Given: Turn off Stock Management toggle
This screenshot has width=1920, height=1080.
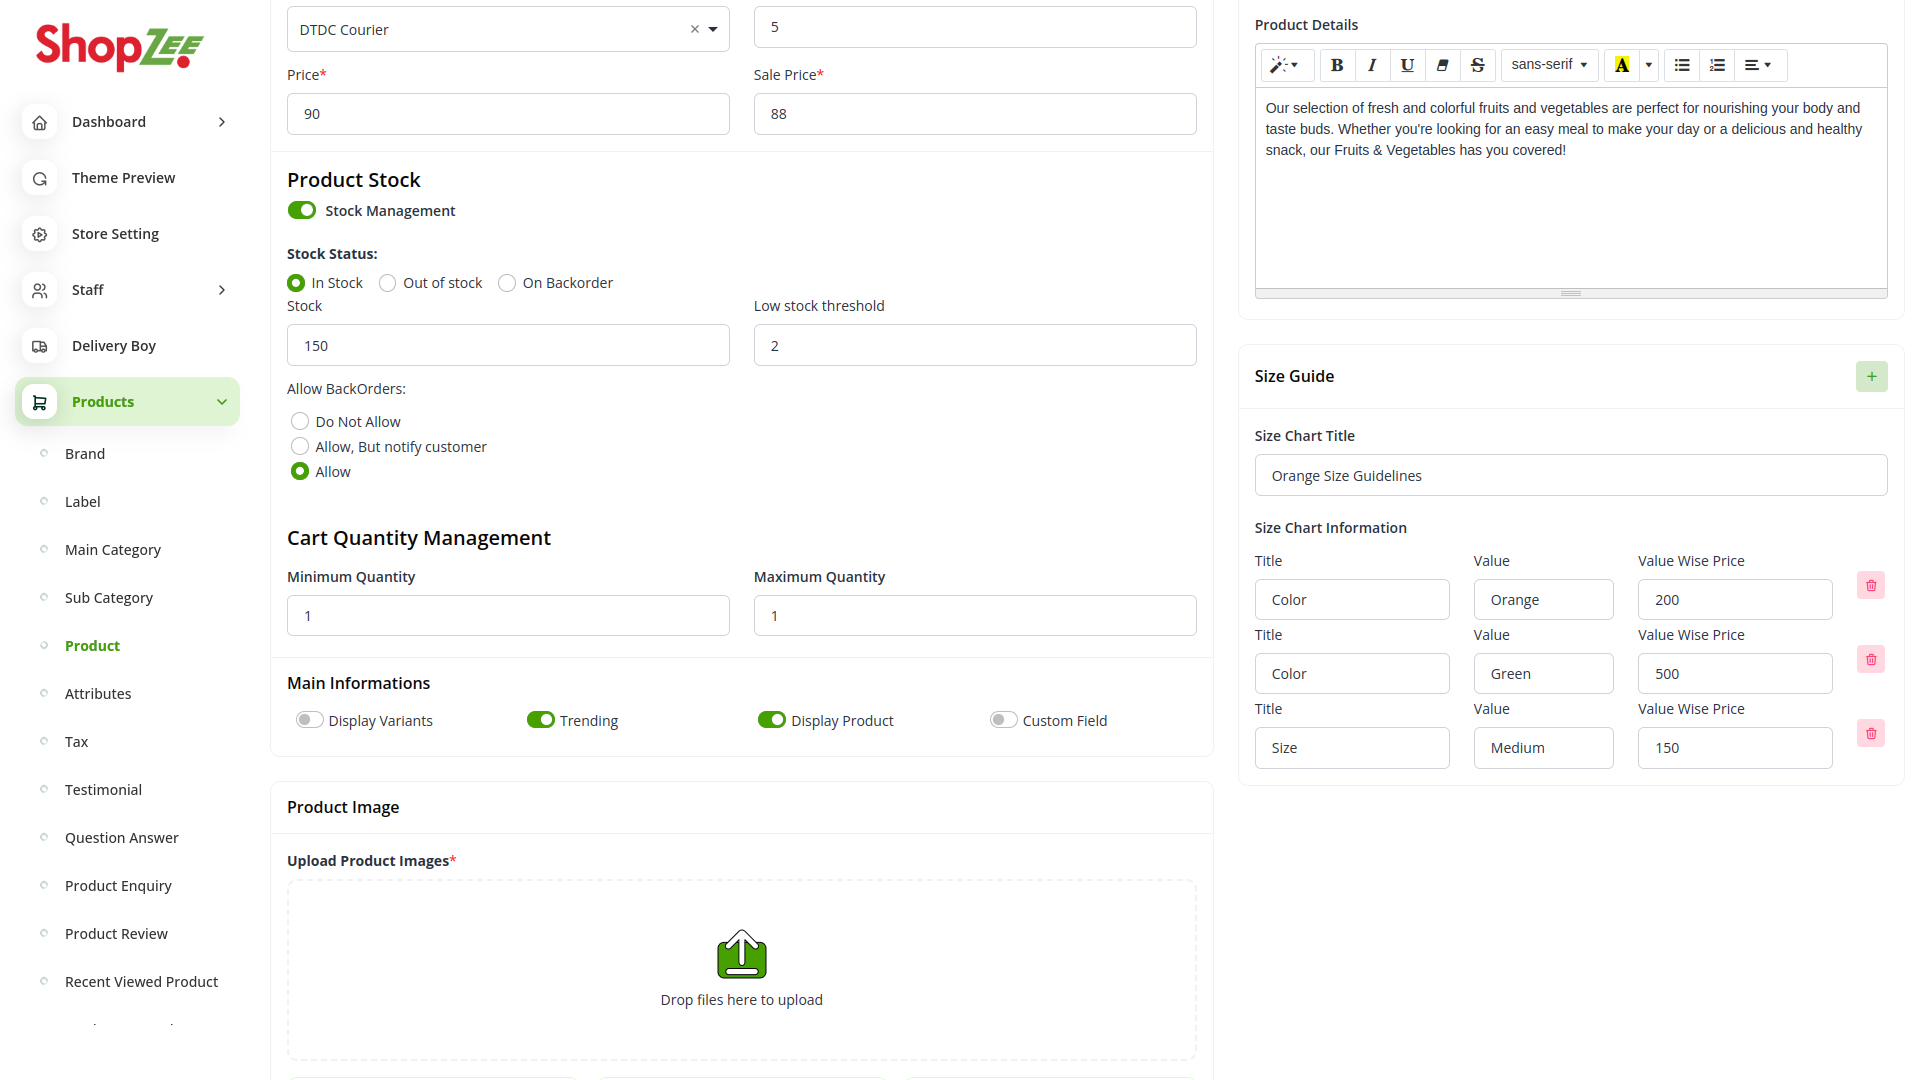Looking at the screenshot, I should (x=301, y=210).
